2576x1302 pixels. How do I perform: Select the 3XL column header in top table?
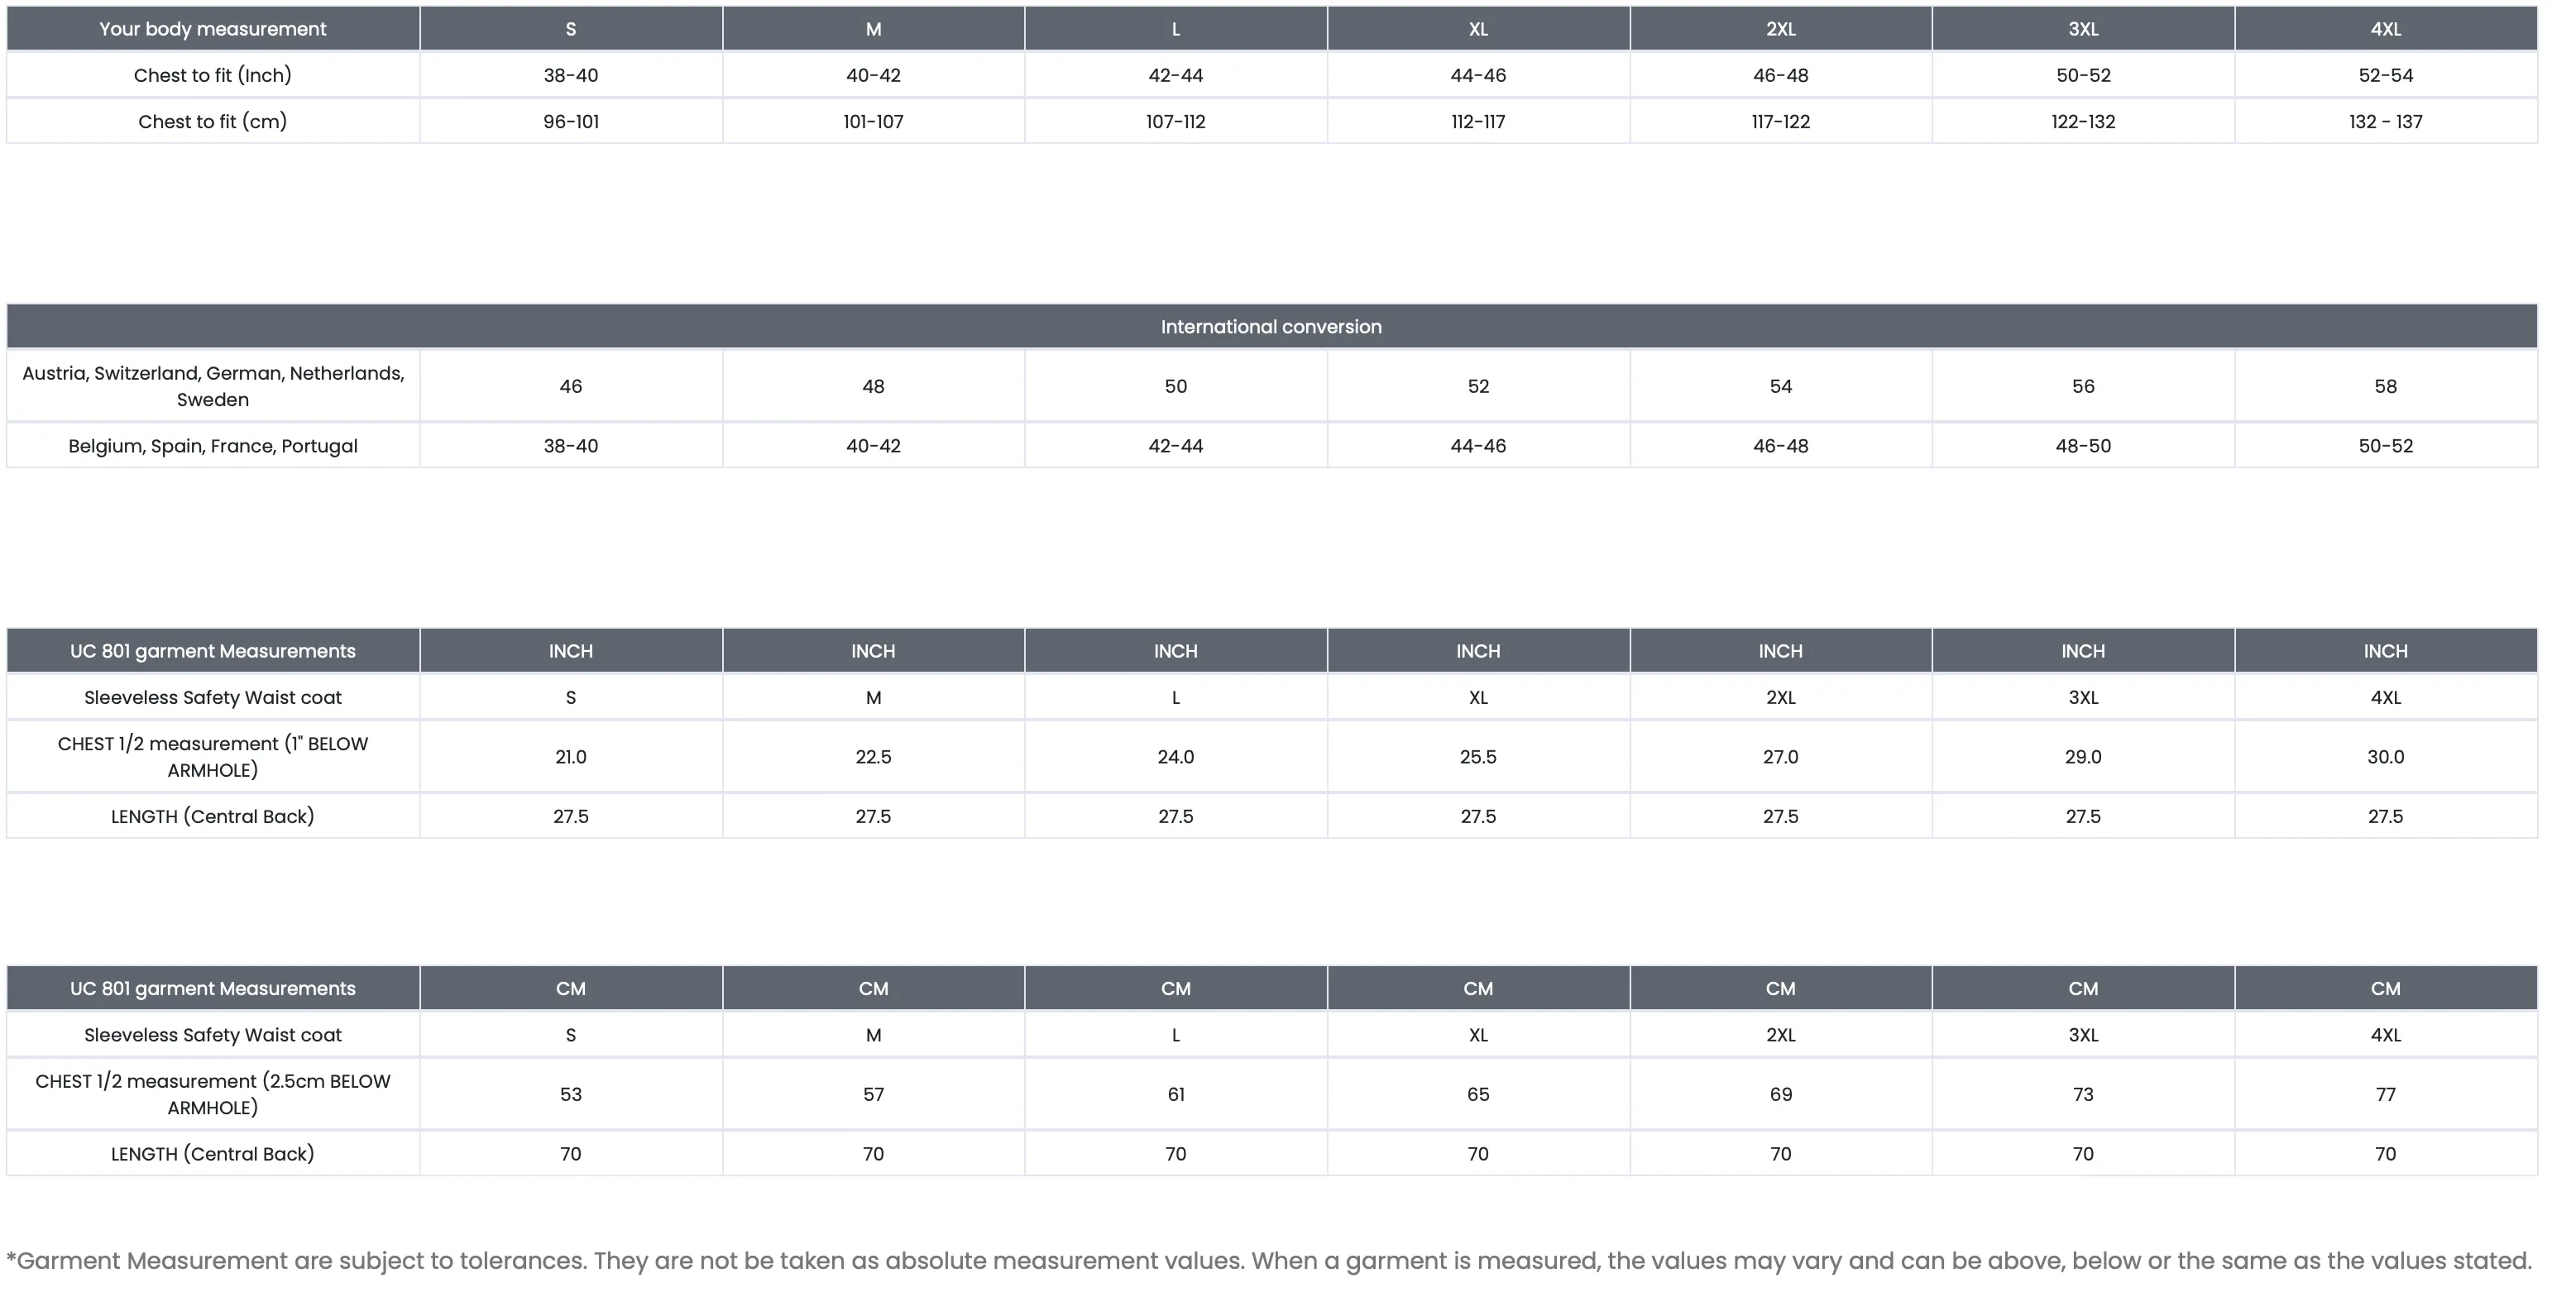click(2083, 29)
